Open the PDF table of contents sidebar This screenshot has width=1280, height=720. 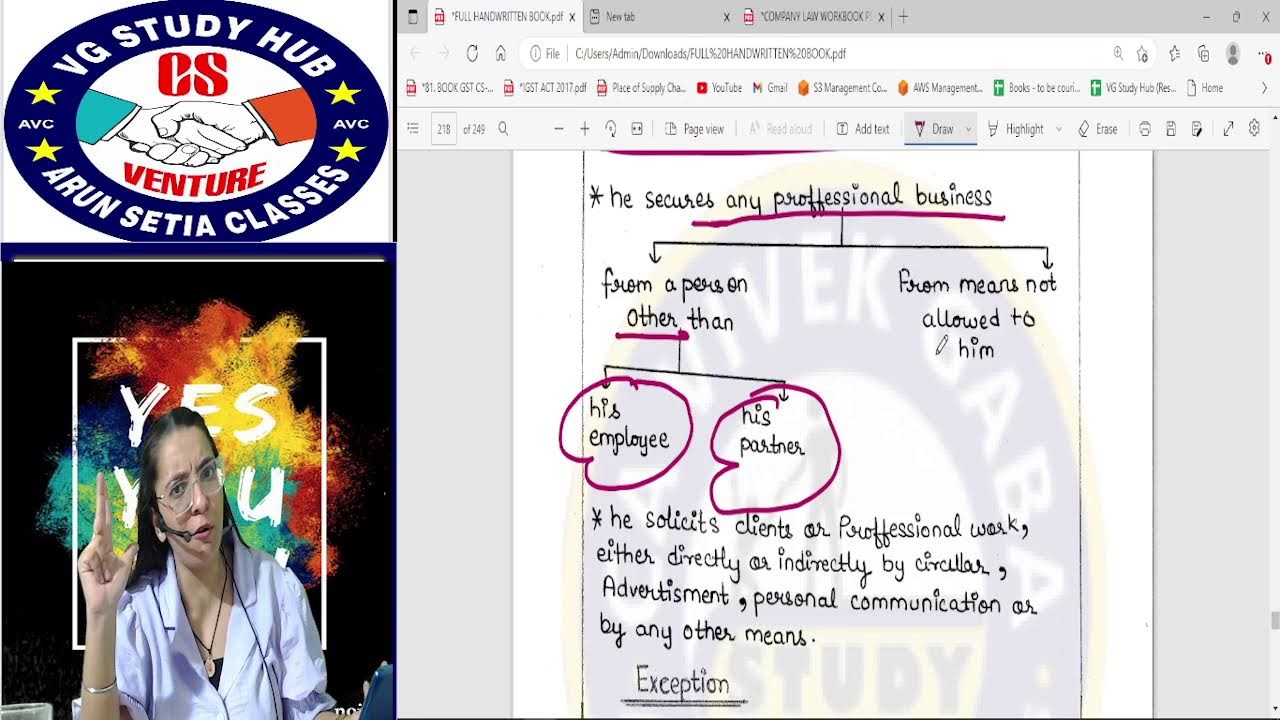(413, 129)
